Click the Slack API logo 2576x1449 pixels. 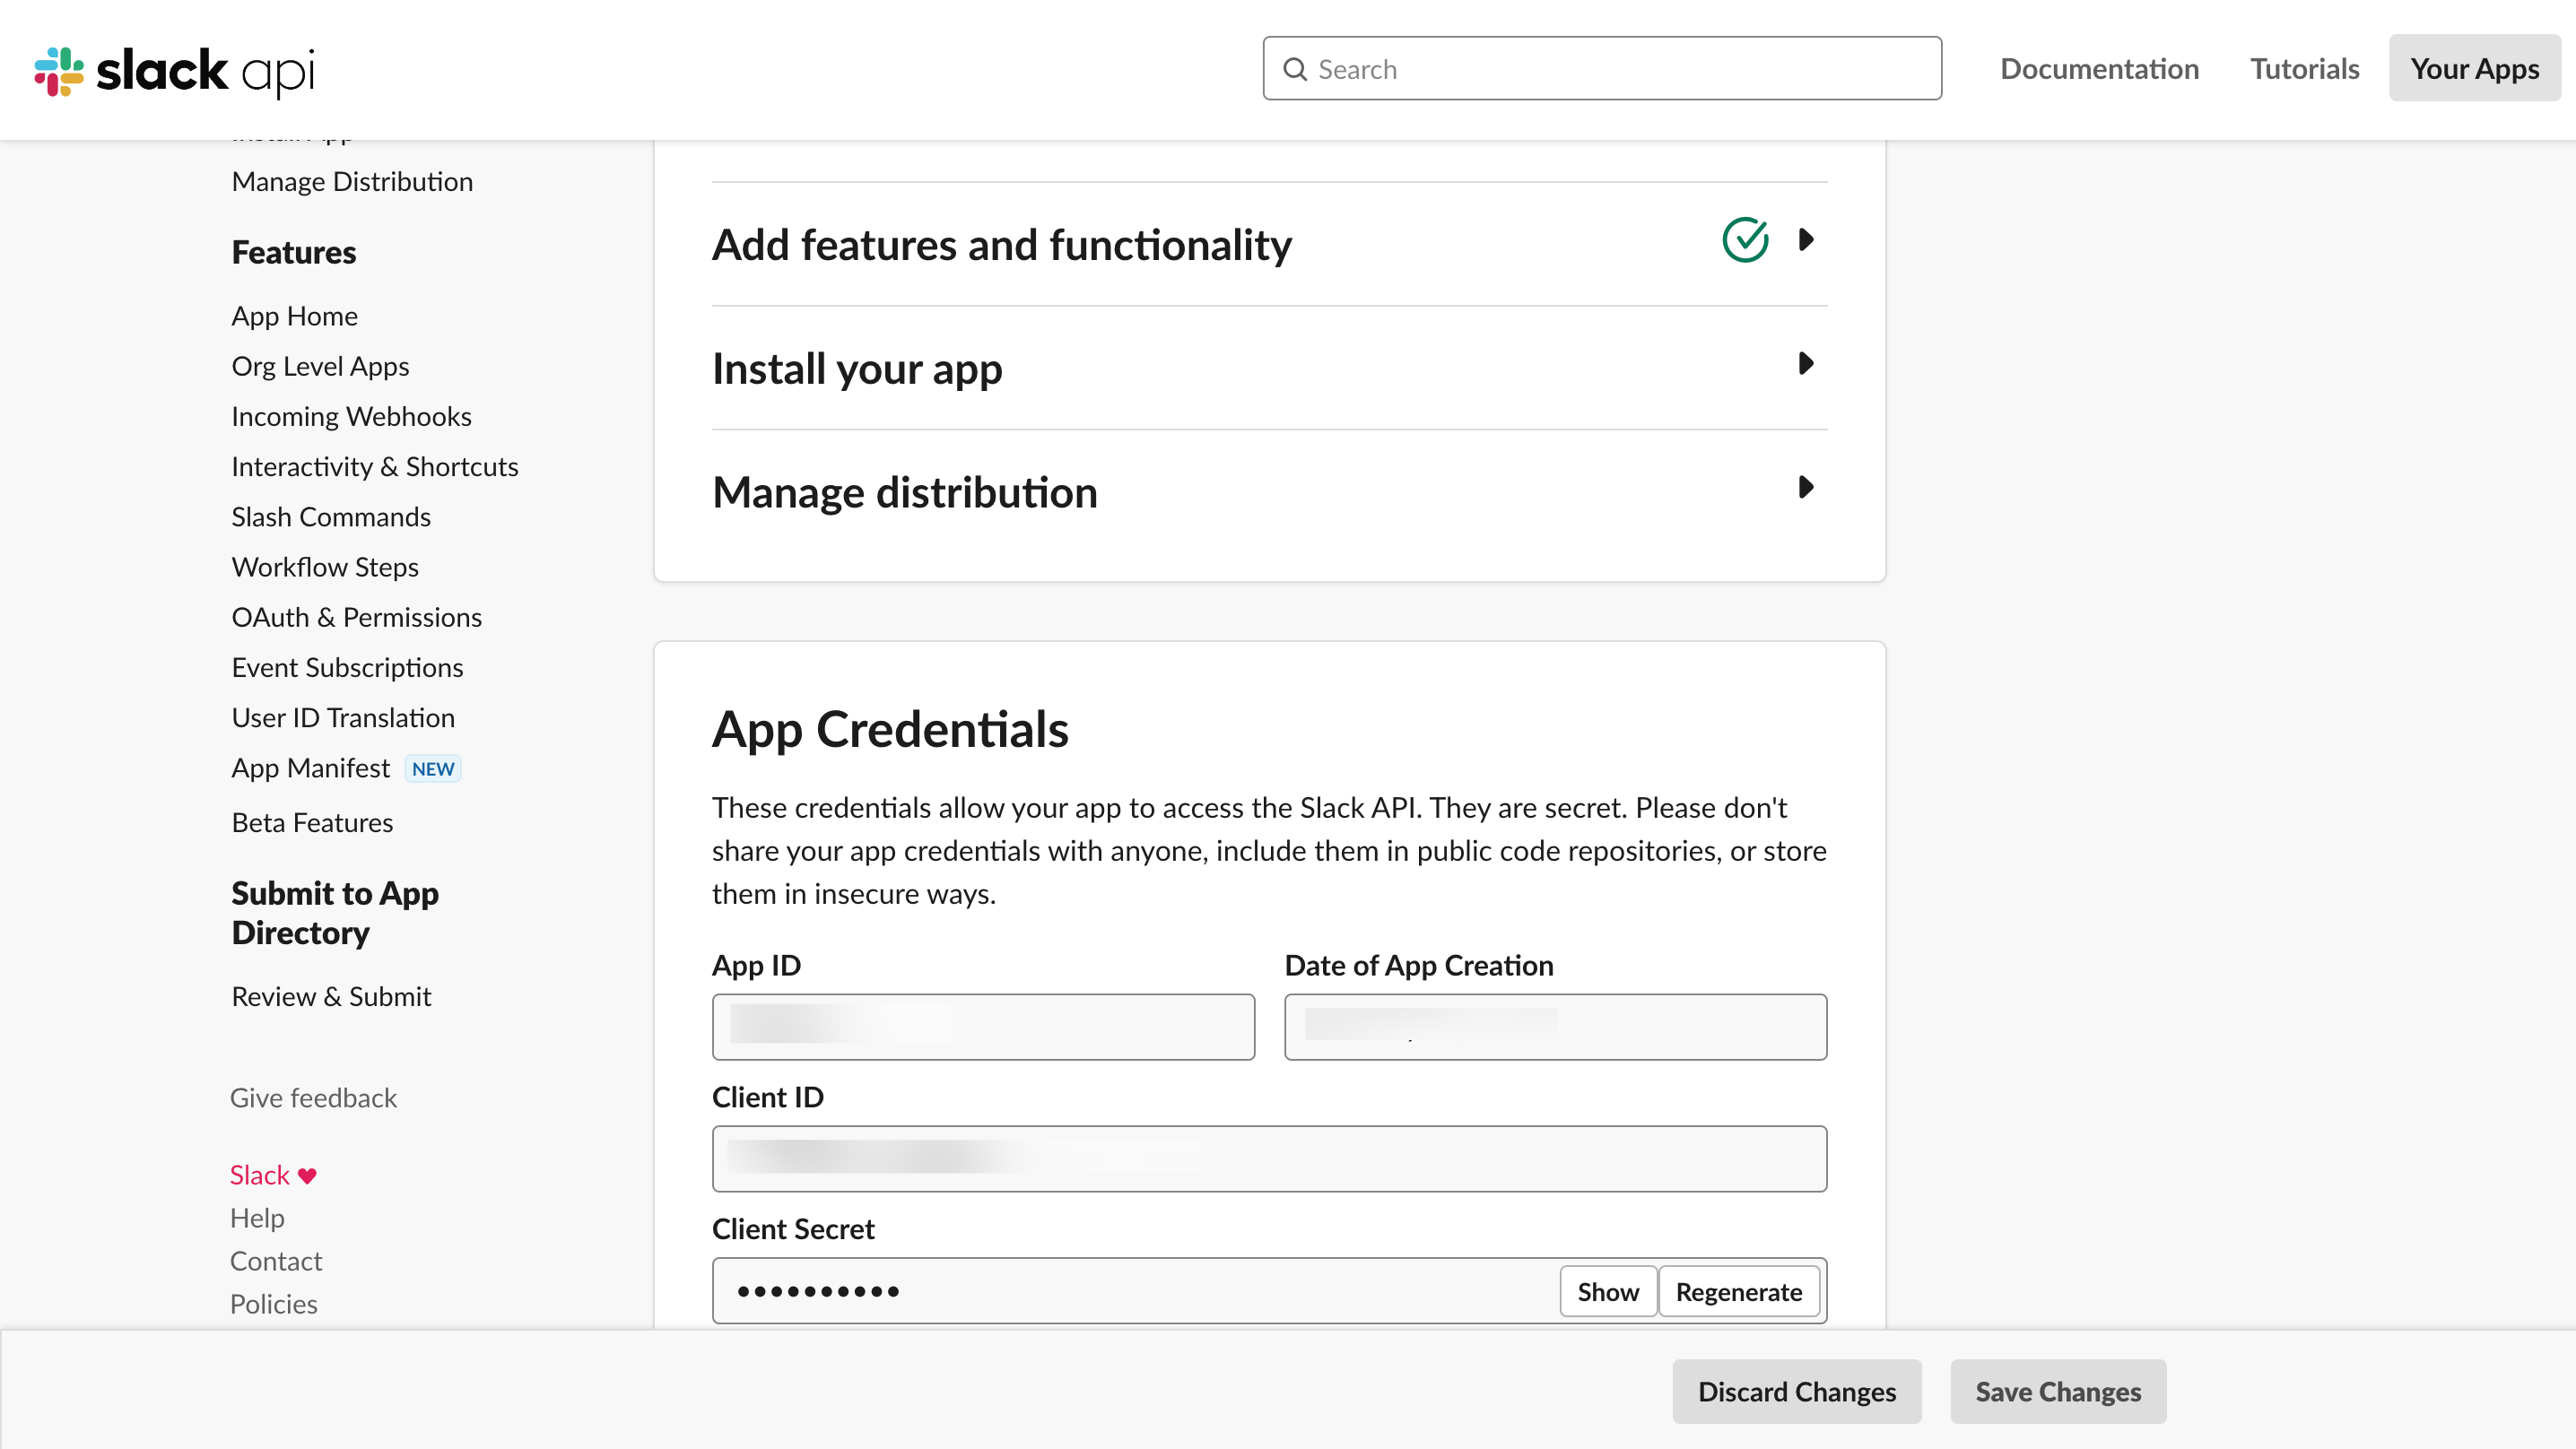tap(174, 70)
